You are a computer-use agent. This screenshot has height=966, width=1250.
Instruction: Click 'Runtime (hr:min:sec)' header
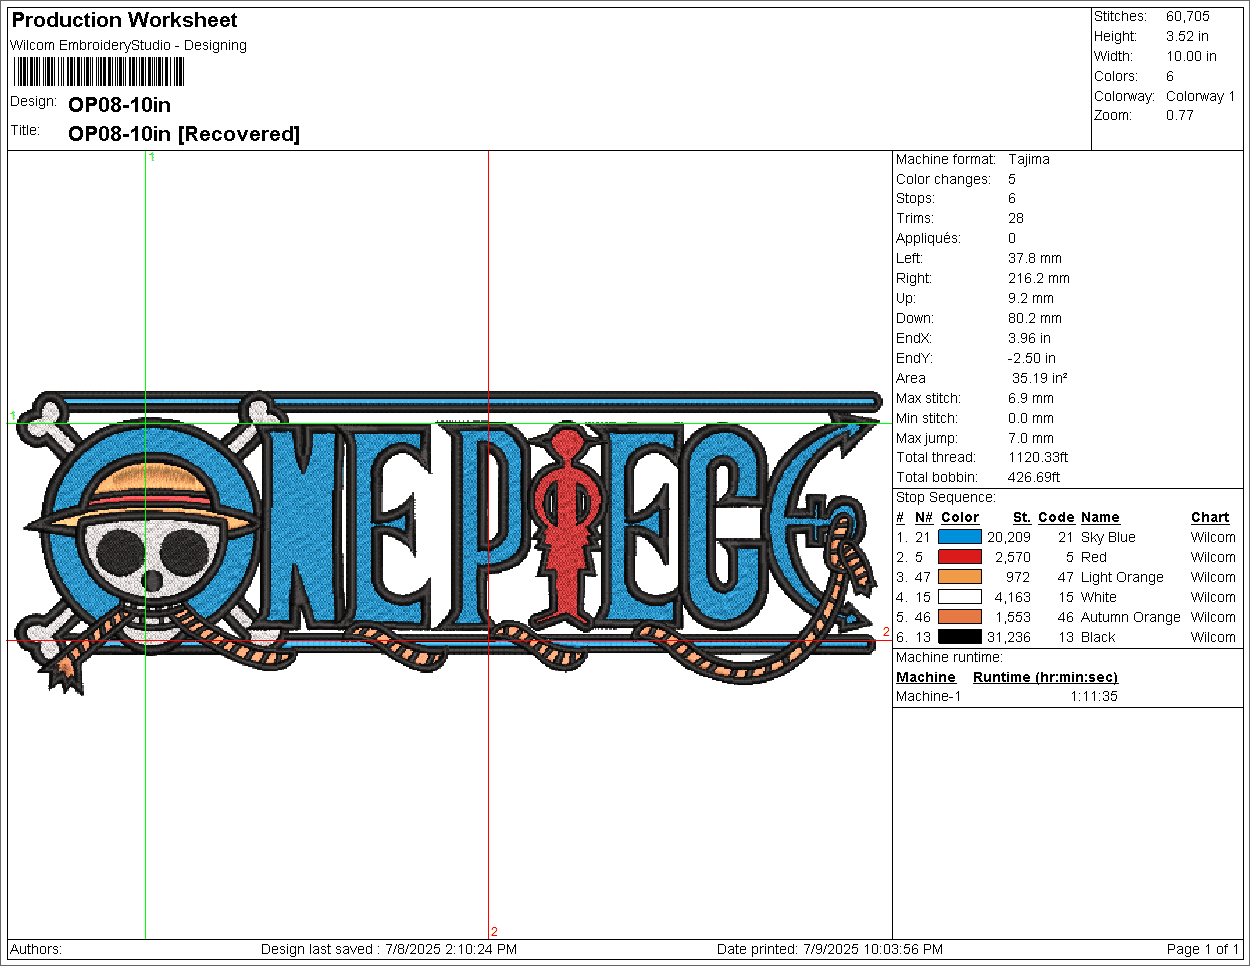(x=1045, y=677)
